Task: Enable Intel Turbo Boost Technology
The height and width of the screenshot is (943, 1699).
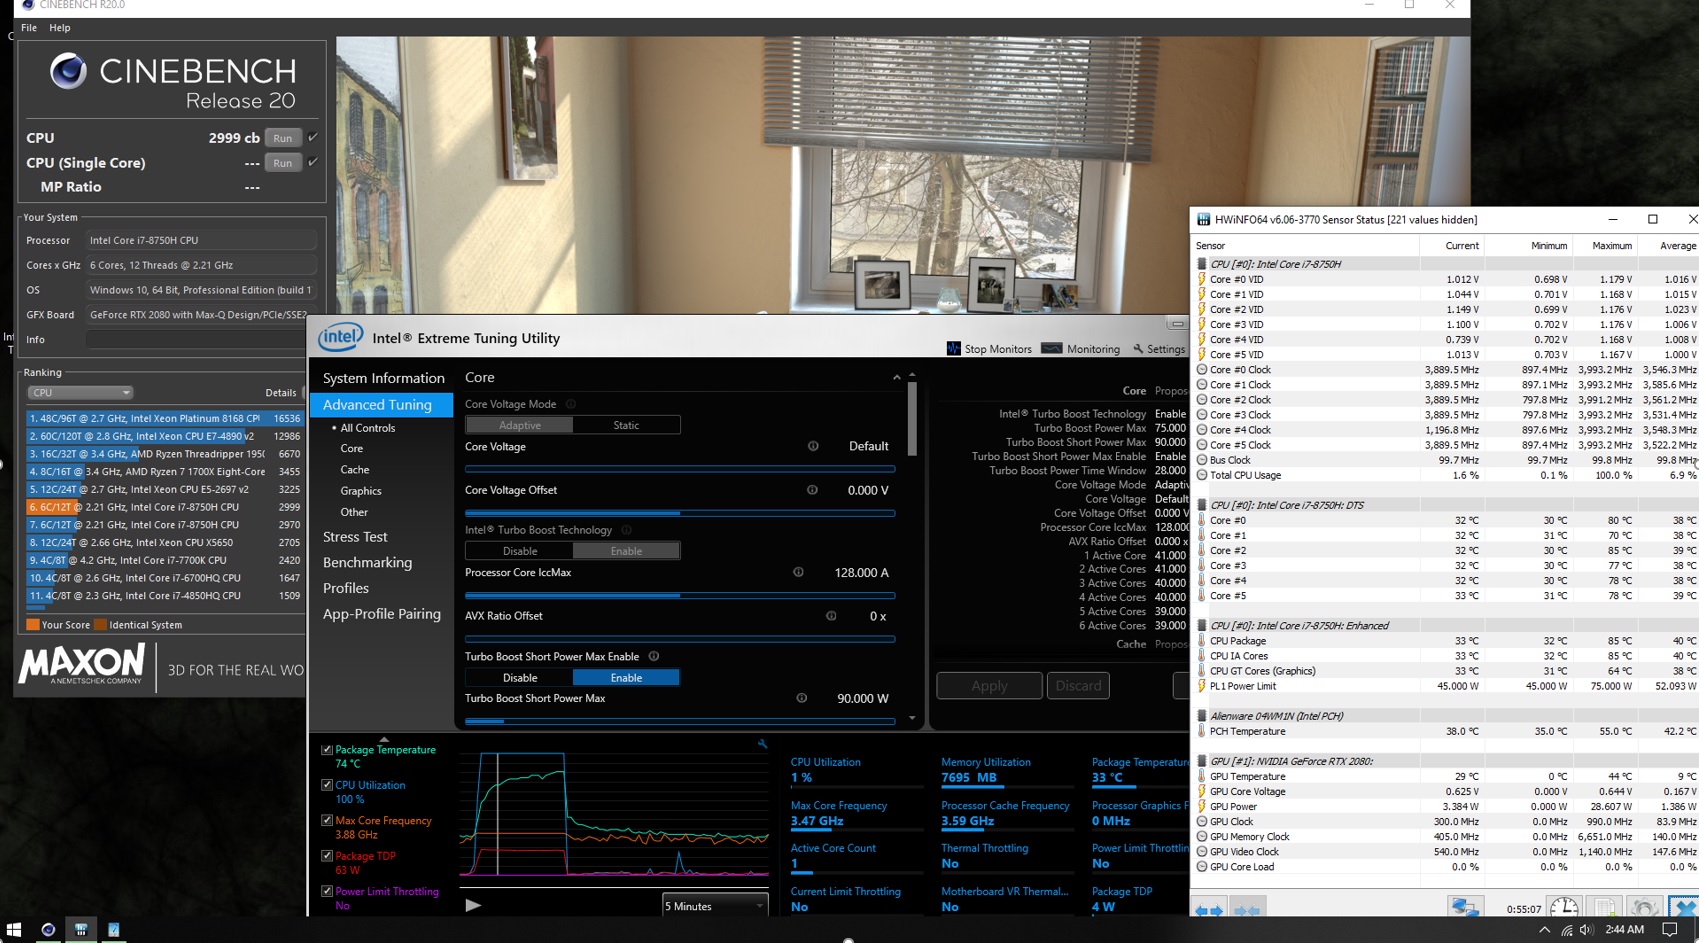Action: tap(626, 551)
